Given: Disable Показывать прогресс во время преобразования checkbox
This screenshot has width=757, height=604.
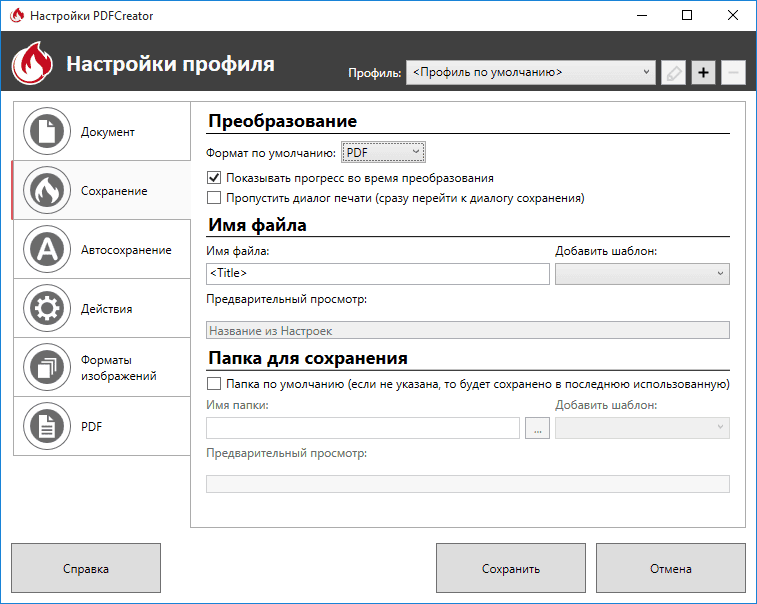Looking at the screenshot, I should [x=214, y=178].
